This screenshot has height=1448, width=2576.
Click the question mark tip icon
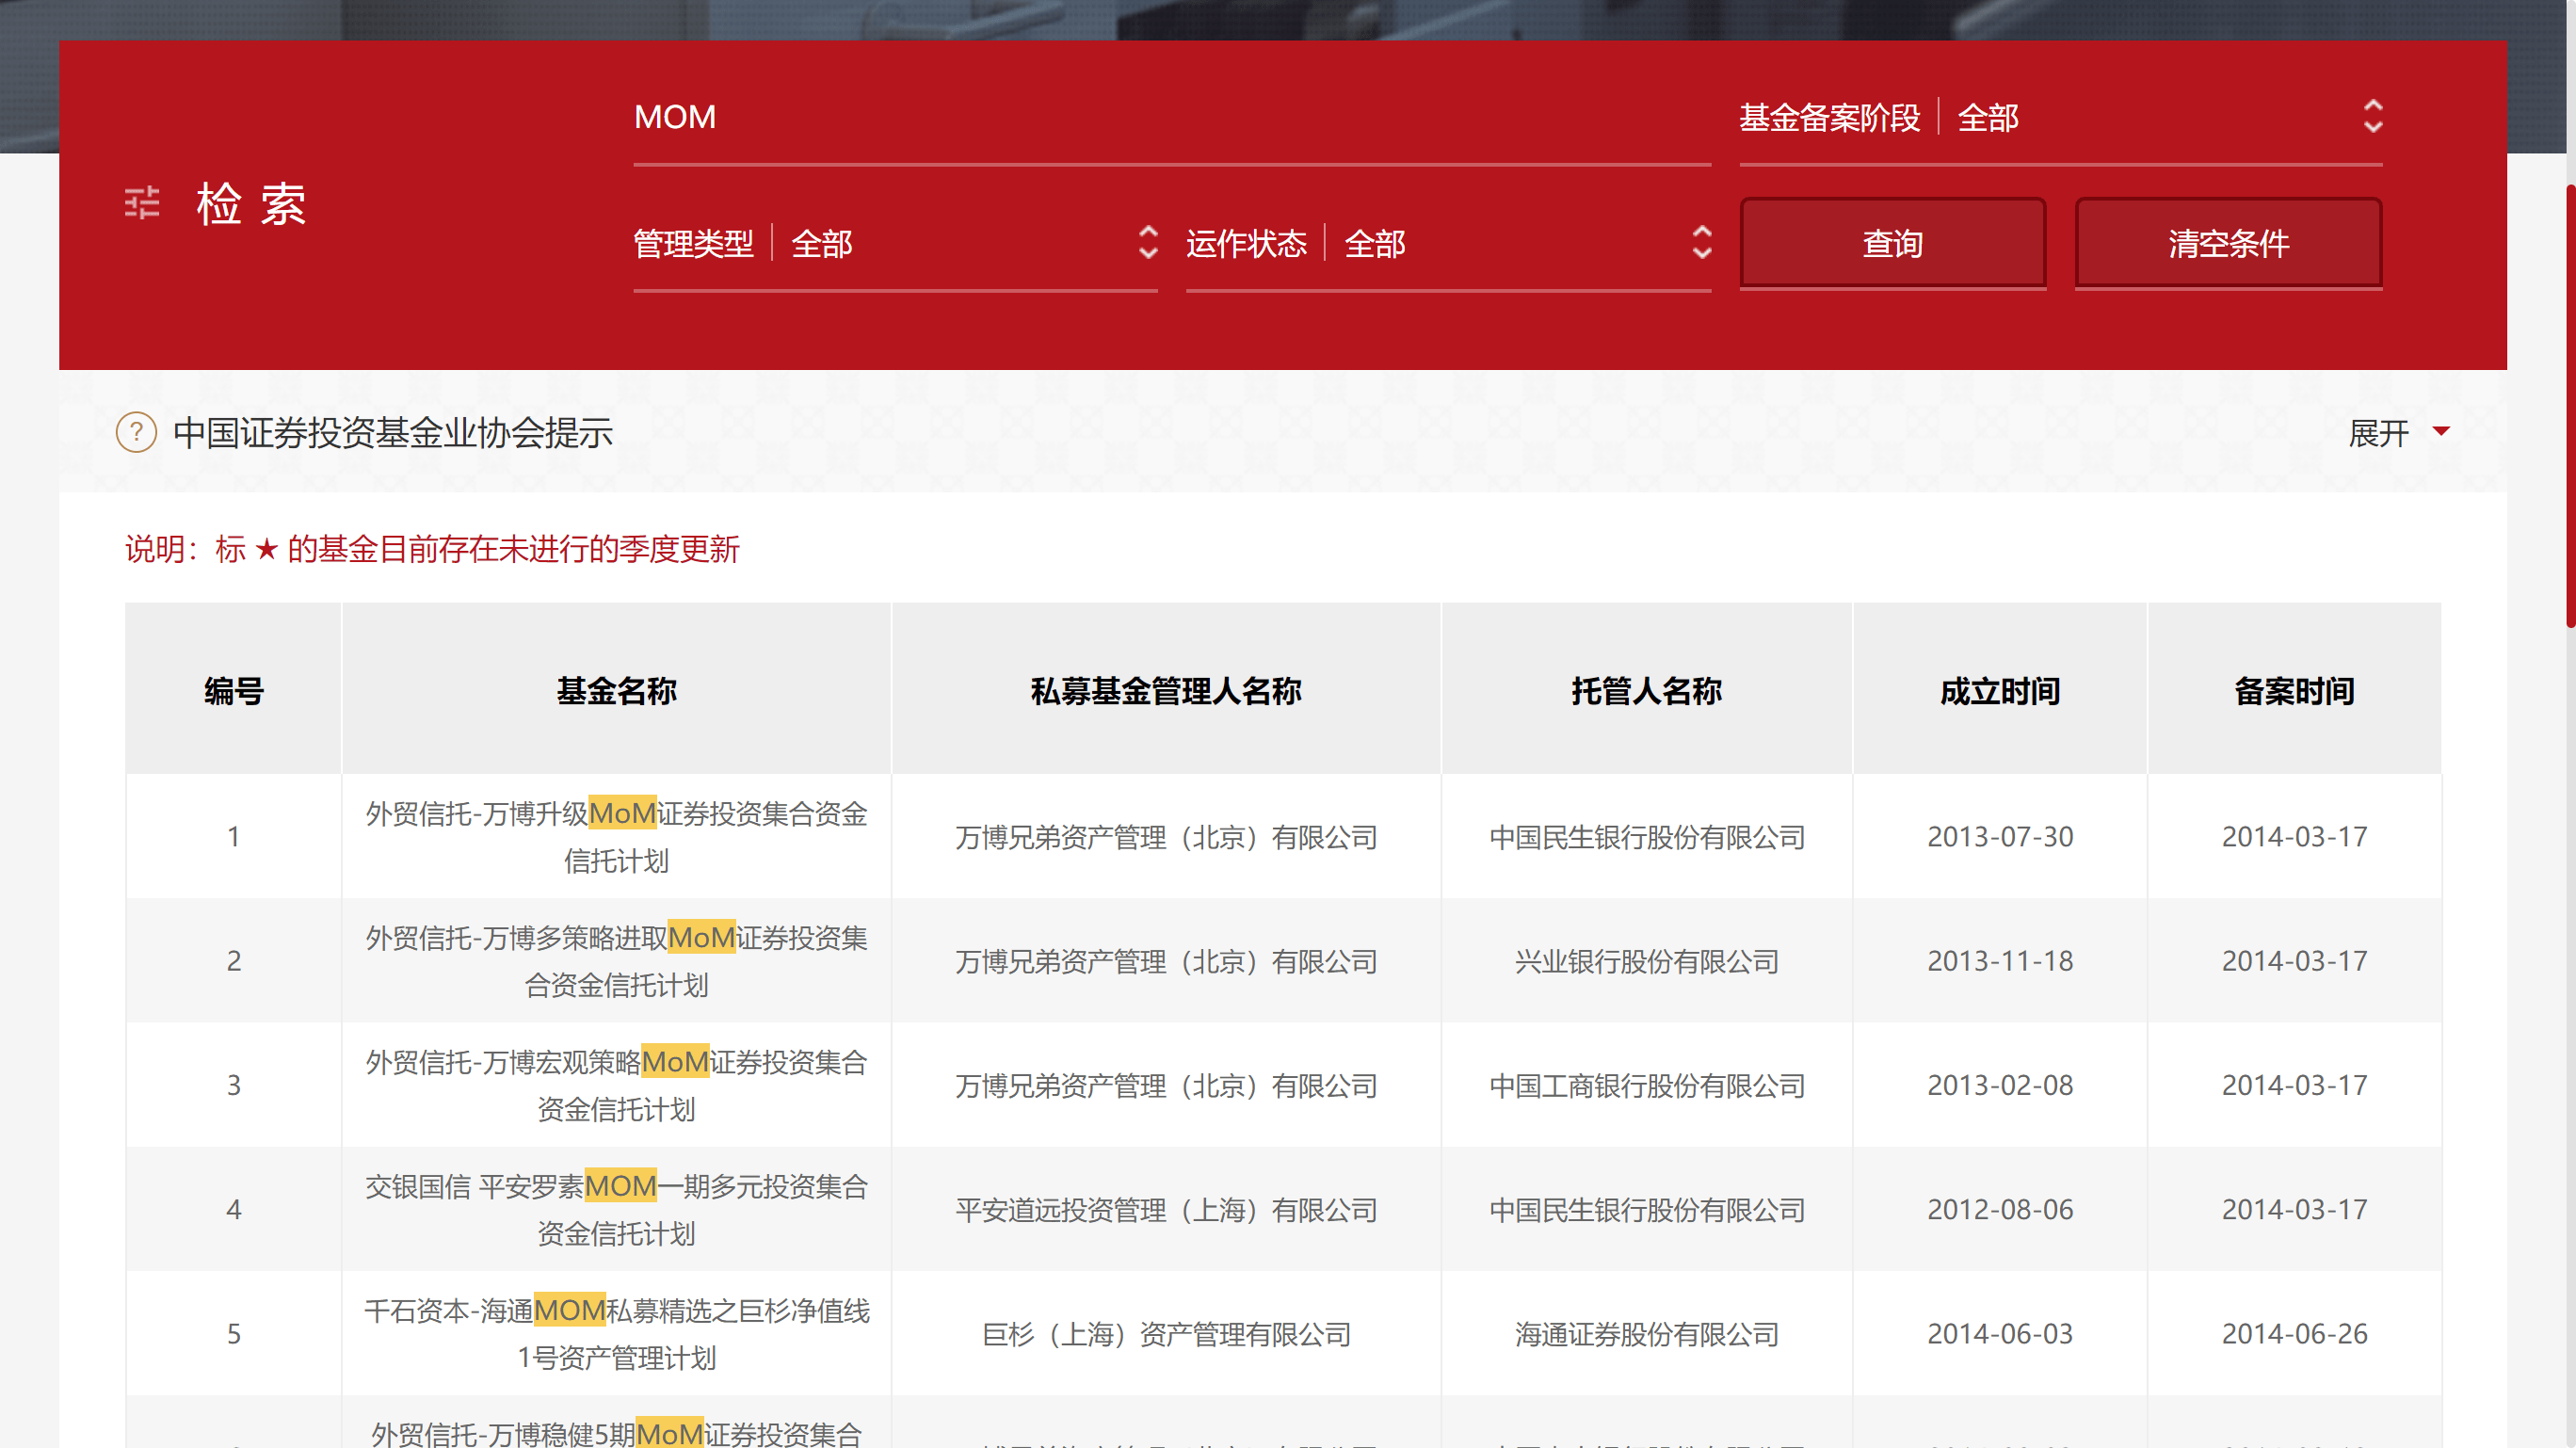coord(136,433)
